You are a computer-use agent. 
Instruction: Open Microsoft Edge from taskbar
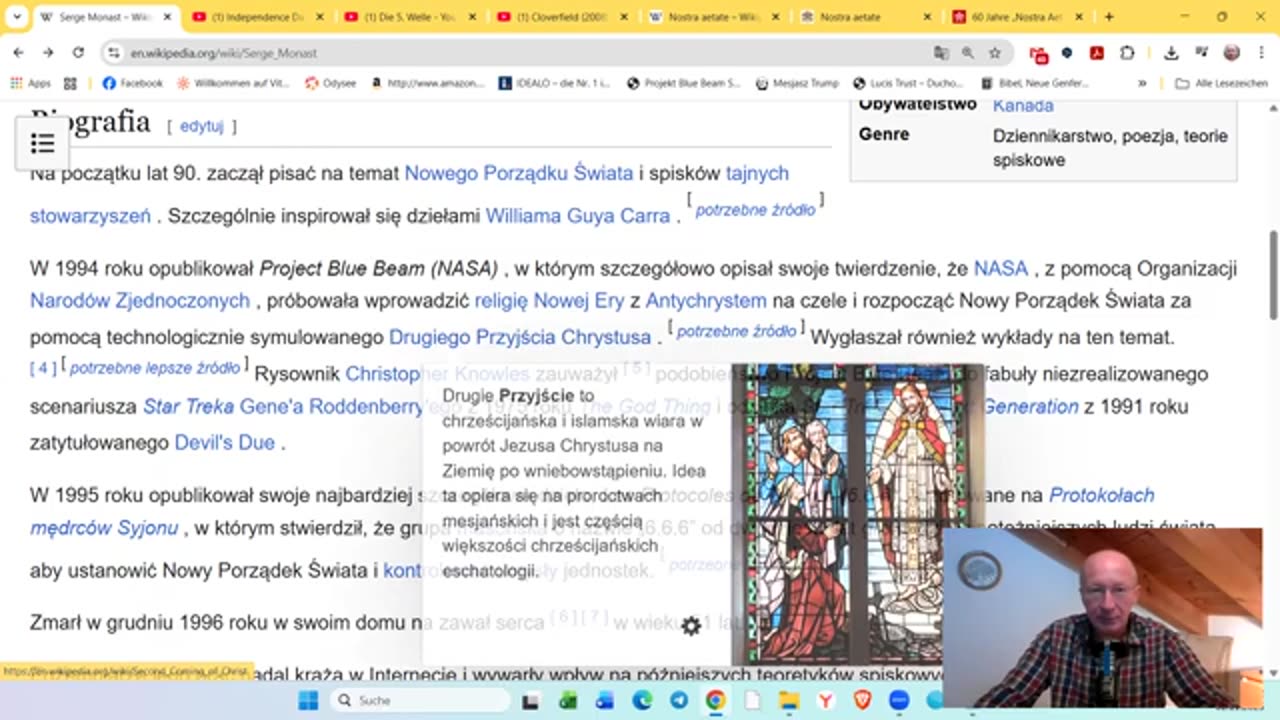(x=642, y=700)
